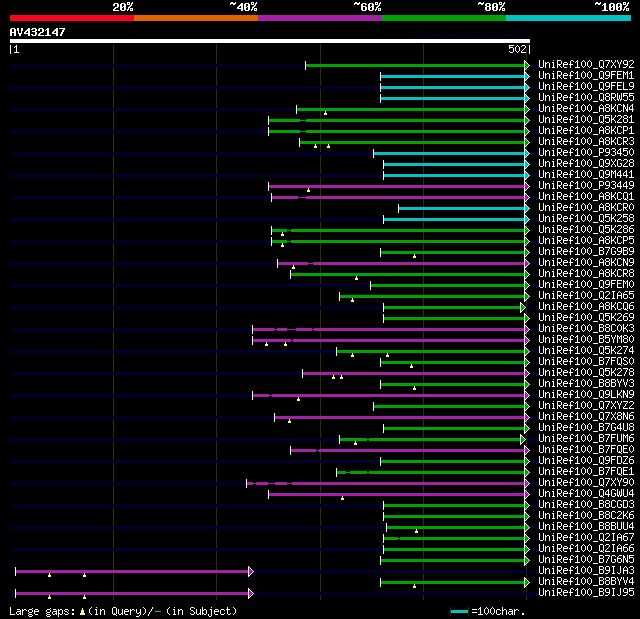Click the cyan Q9FEM1 alignment bar
The image size is (640, 619).
click(455, 76)
